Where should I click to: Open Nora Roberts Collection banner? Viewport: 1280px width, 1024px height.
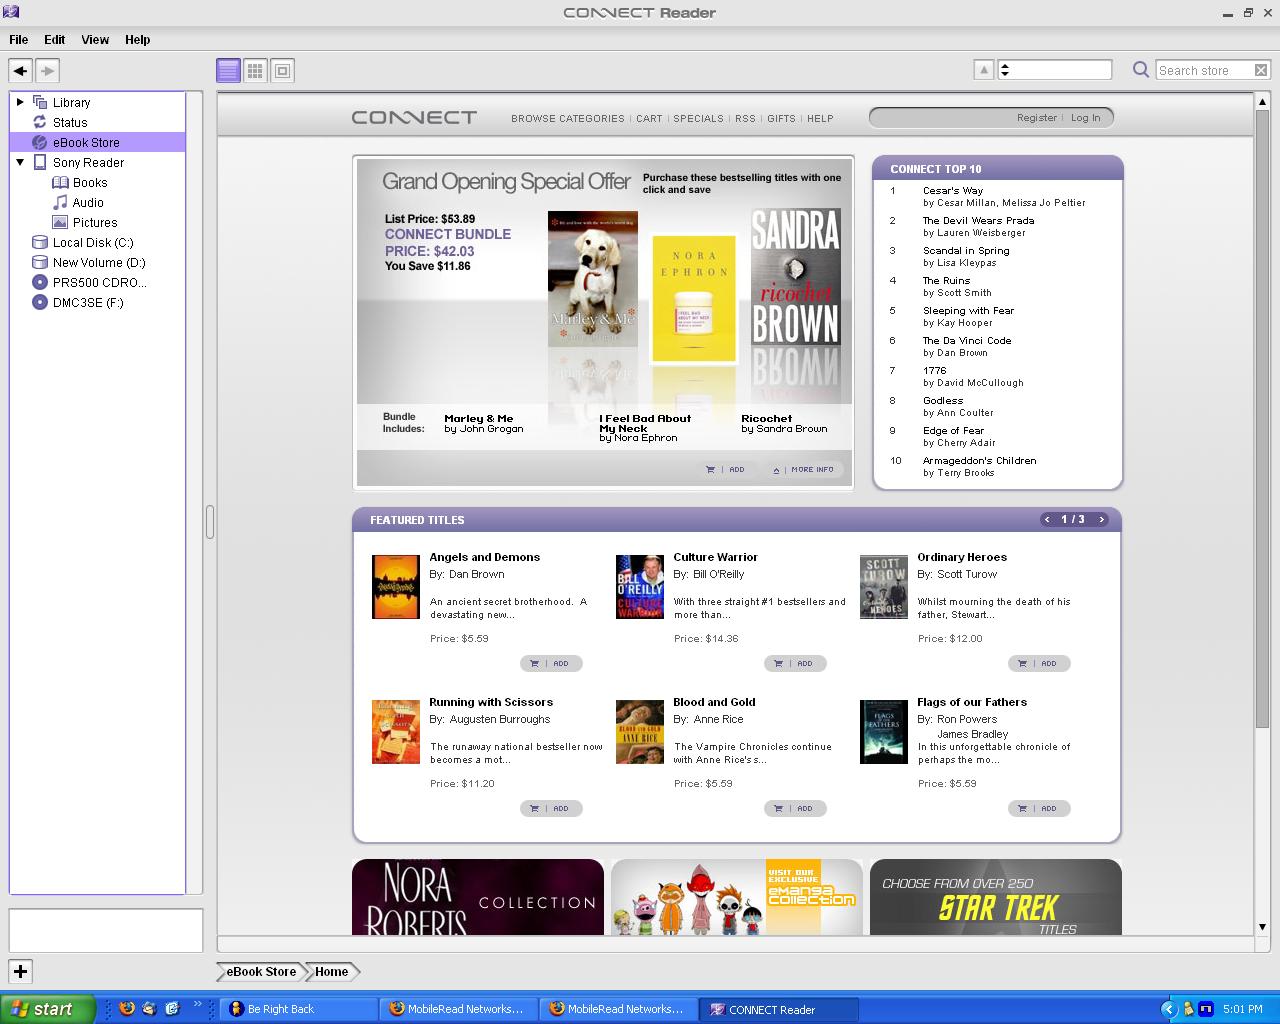click(478, 897)
